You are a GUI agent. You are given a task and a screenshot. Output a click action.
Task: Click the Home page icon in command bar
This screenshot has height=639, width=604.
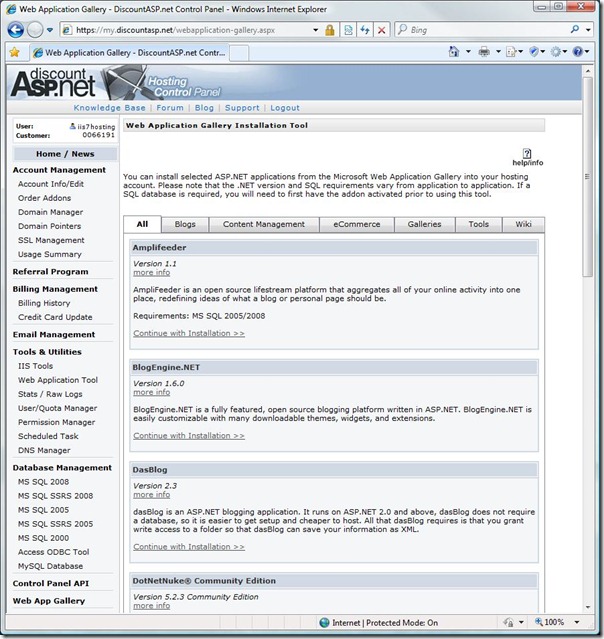click(x=454, y=52)
